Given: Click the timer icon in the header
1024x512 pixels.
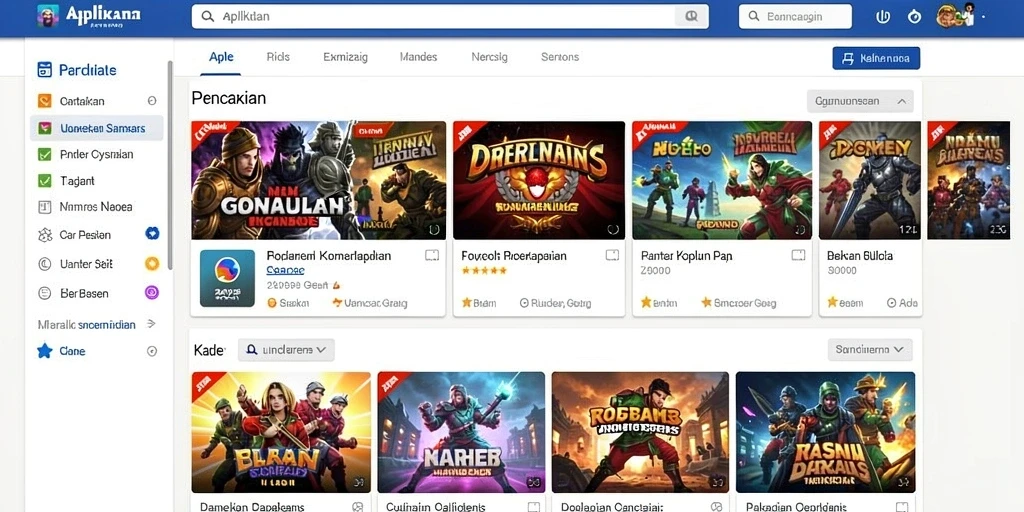Looking at the screenshot, I should pos(914,17).
